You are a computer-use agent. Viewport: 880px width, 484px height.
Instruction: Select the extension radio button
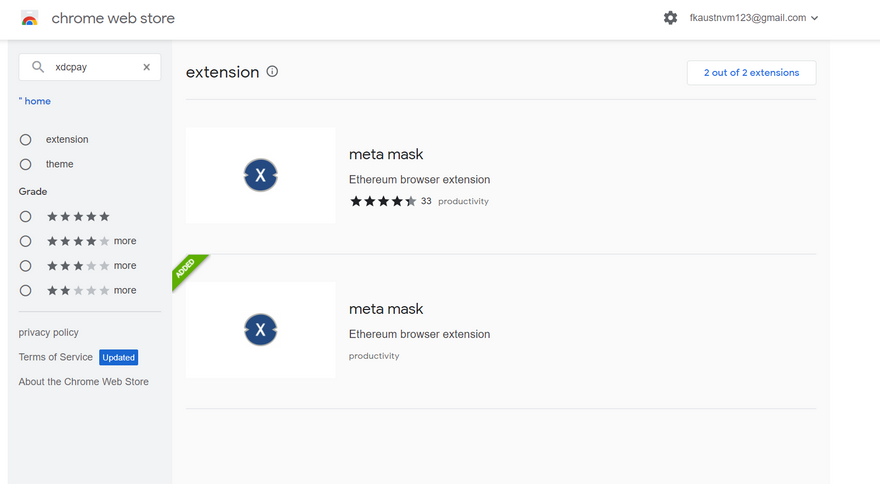26,140
